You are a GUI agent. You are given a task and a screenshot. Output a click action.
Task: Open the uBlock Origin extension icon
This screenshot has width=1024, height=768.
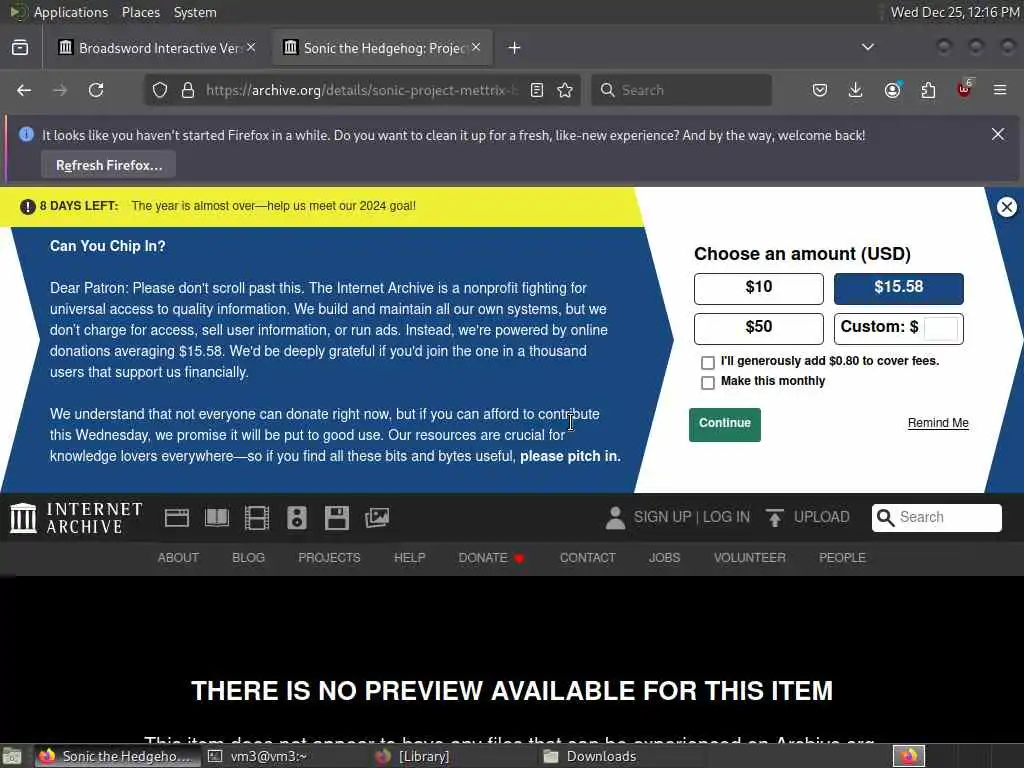click(x=964, y=89)
